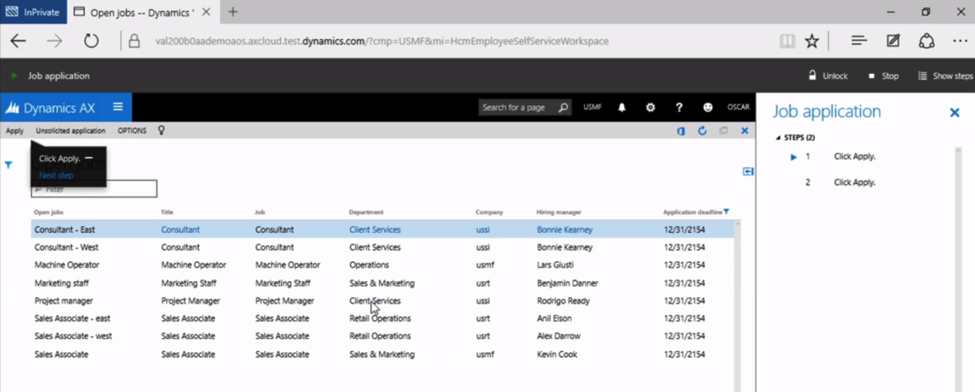Click the Dynamics AX logo

pyautogui.click(x=50, y=108)
